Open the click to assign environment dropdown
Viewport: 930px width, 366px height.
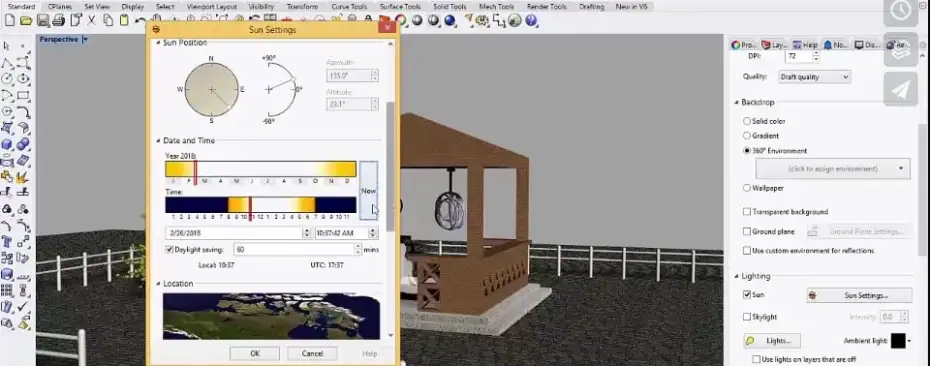click(x=833, y=169)
